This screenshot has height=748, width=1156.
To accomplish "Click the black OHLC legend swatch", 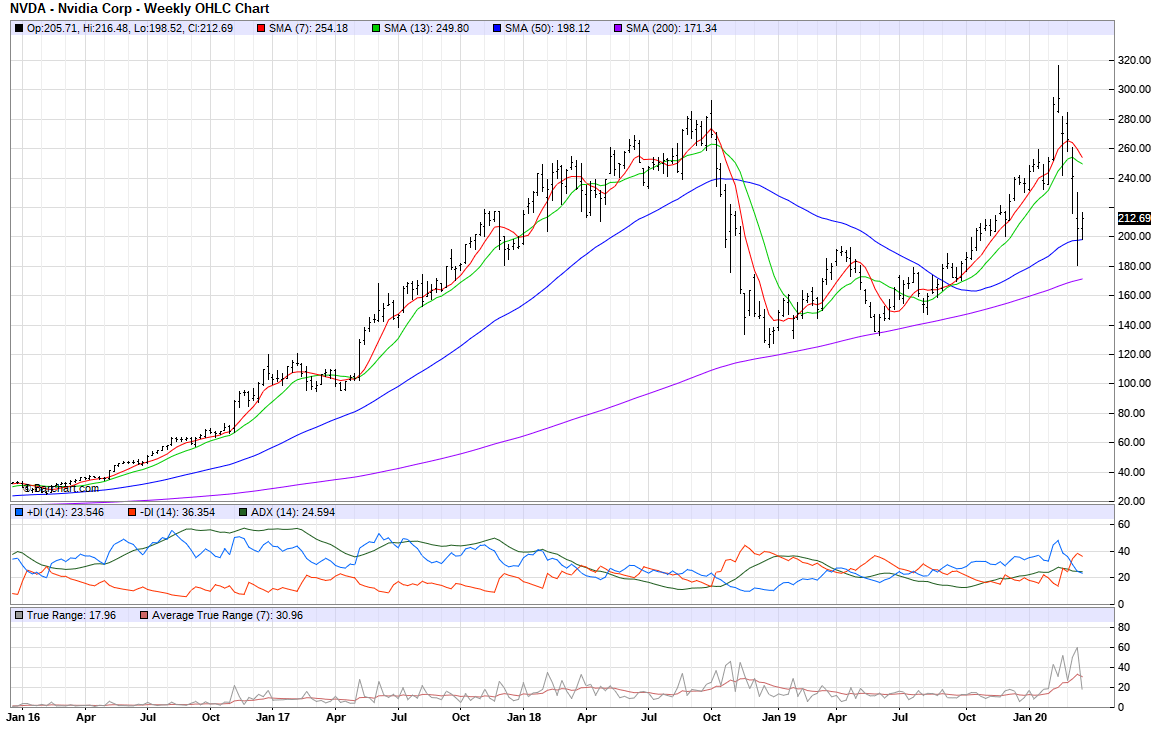I will tap(18, 29).
